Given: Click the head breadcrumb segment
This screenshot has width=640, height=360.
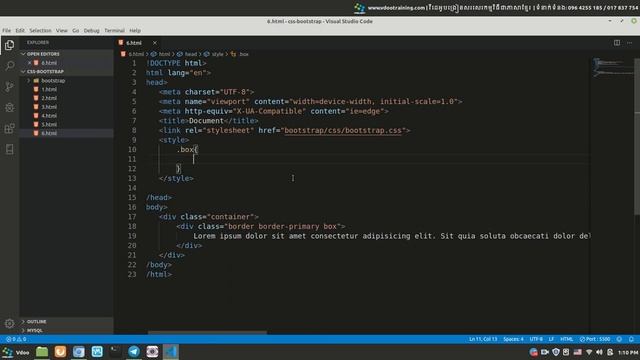Looking at the screenshot, I should [x=187, y=54].
